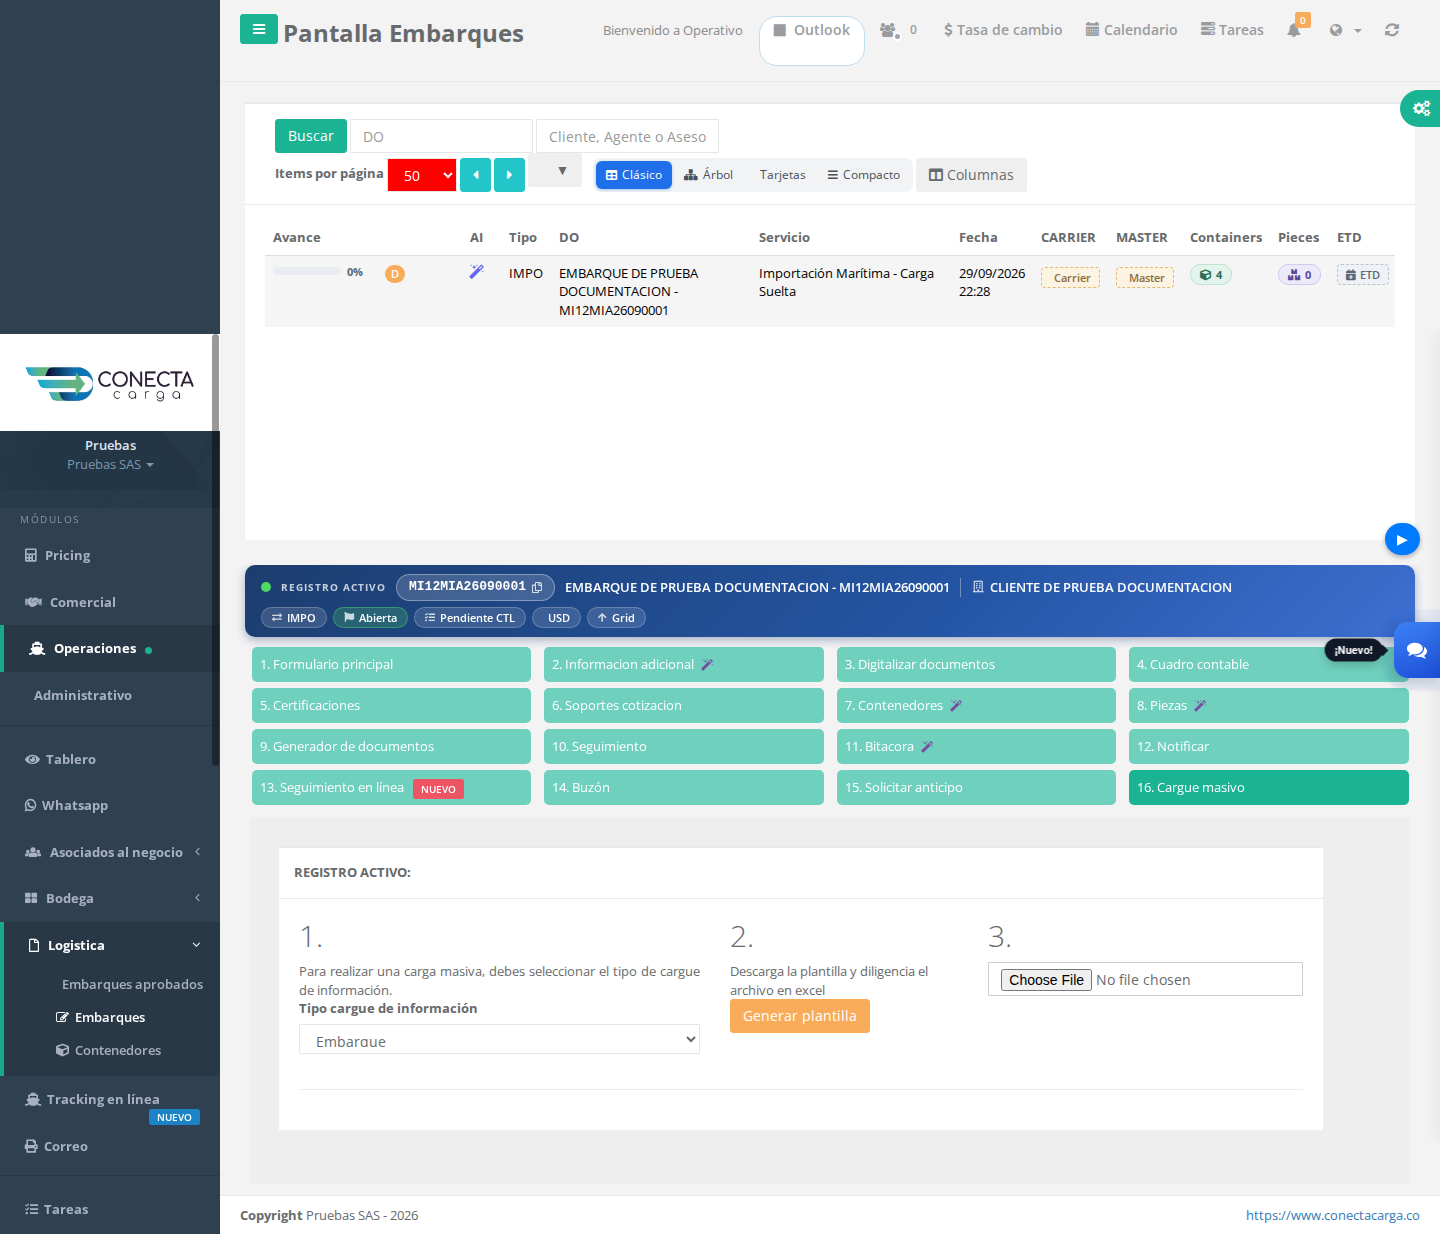Go to next page arrow

click(509, 175)
